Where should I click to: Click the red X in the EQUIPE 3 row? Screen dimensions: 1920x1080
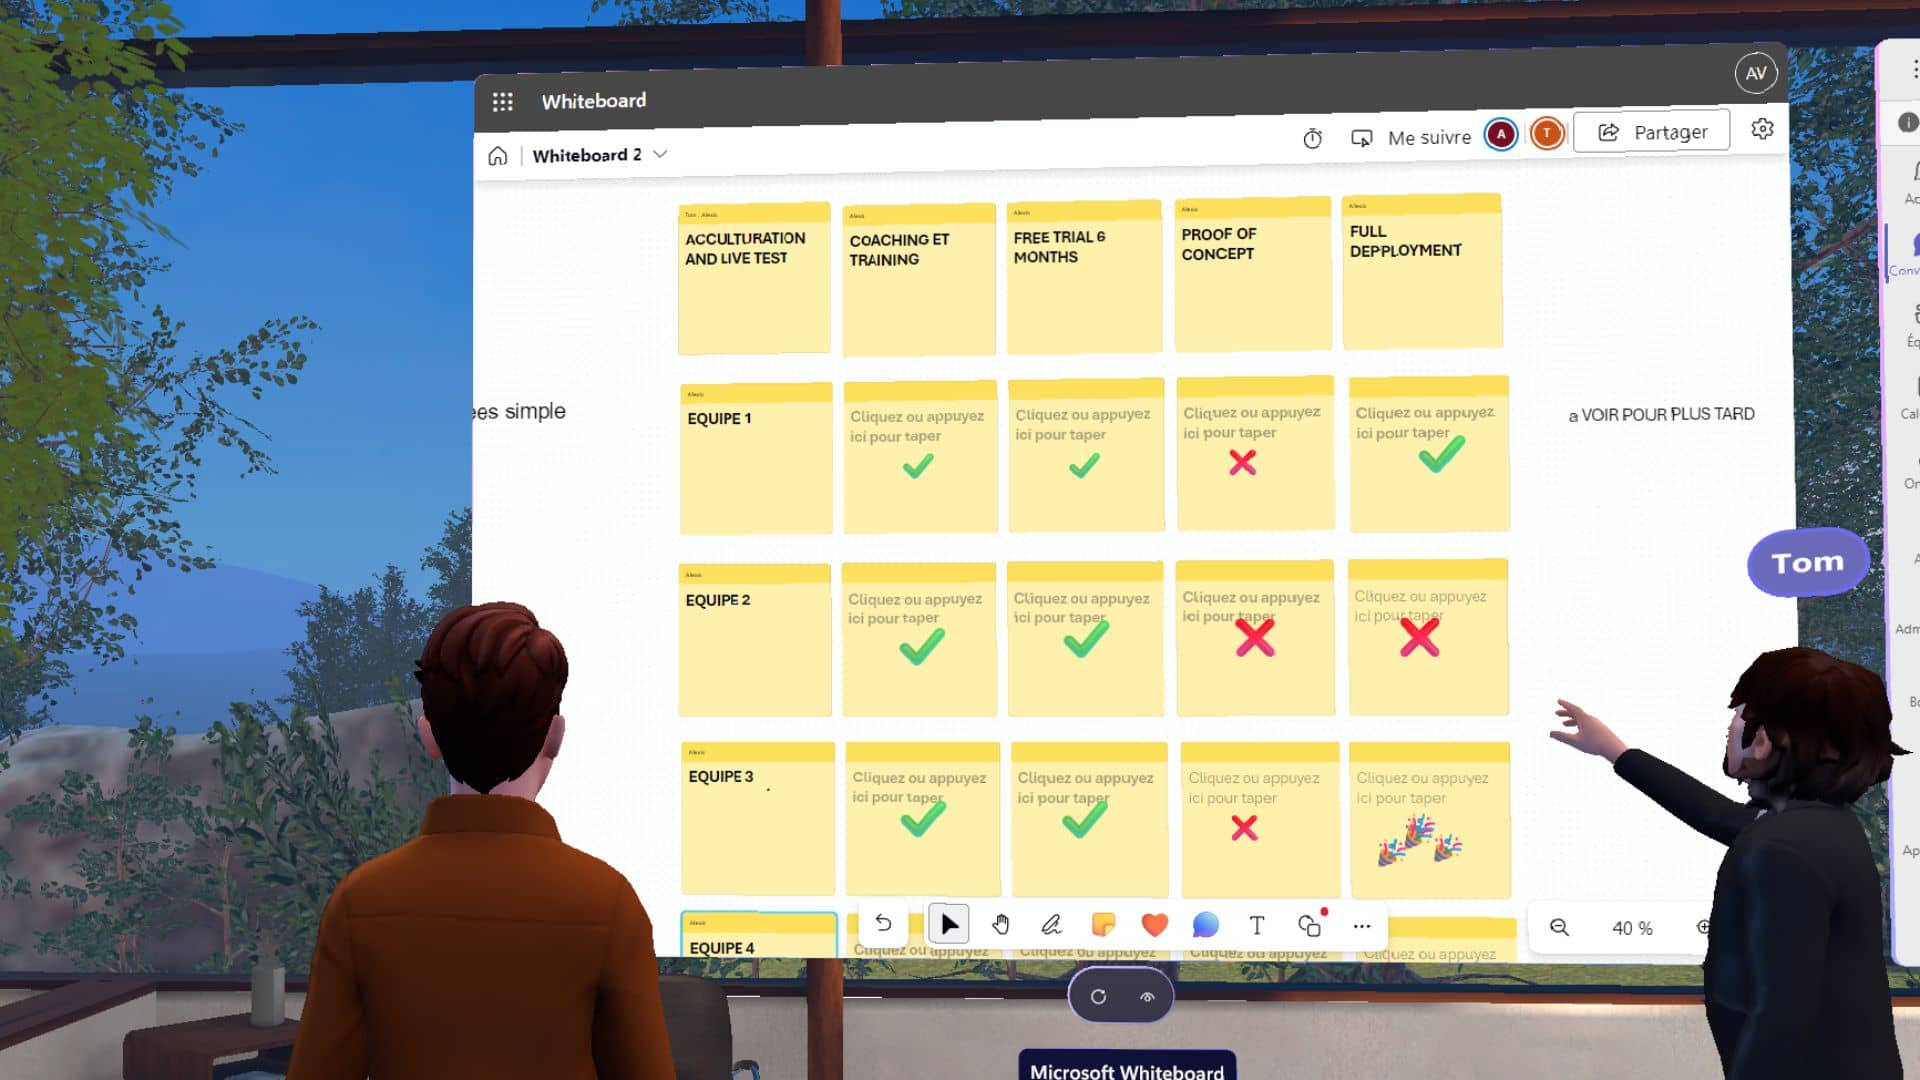[1244, 828]
